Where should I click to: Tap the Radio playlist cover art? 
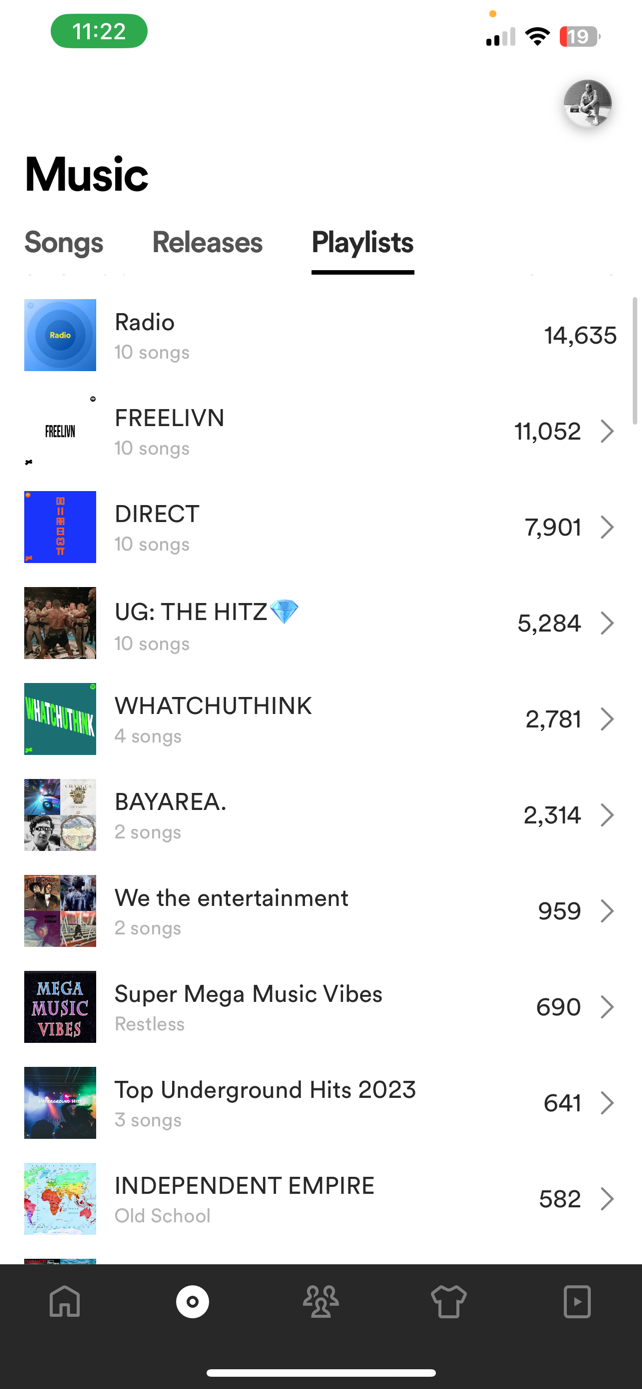click(60, 335)
